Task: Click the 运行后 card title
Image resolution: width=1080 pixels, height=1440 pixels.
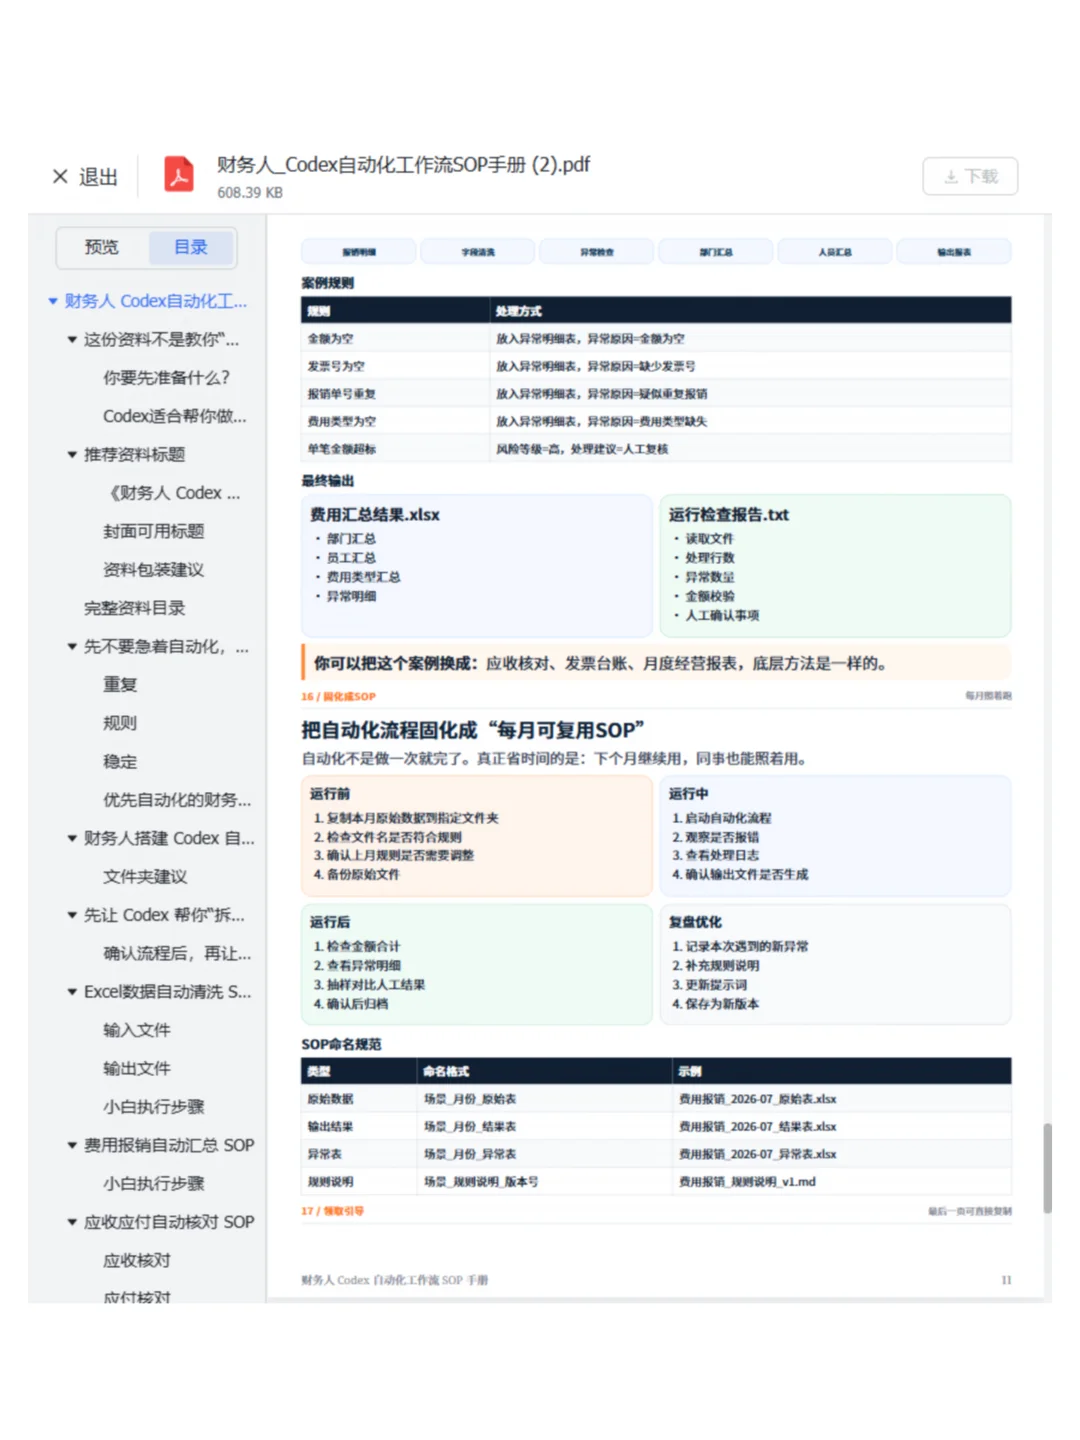Action: pos(330,922)
